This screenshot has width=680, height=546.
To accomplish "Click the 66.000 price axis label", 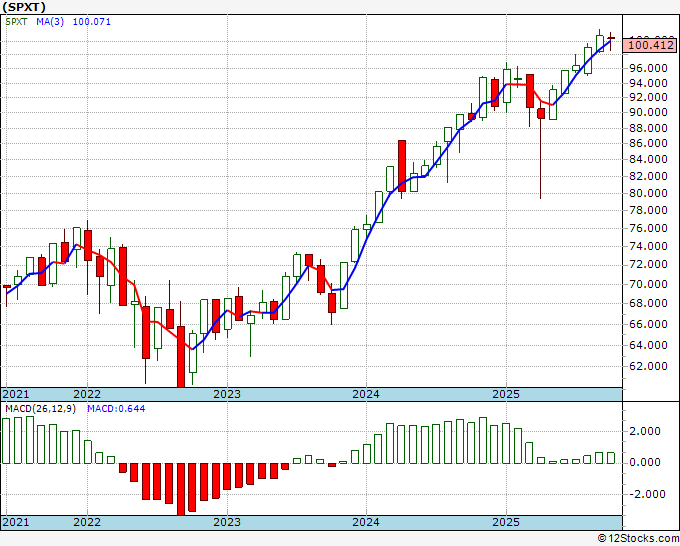I will coord(648,324).
